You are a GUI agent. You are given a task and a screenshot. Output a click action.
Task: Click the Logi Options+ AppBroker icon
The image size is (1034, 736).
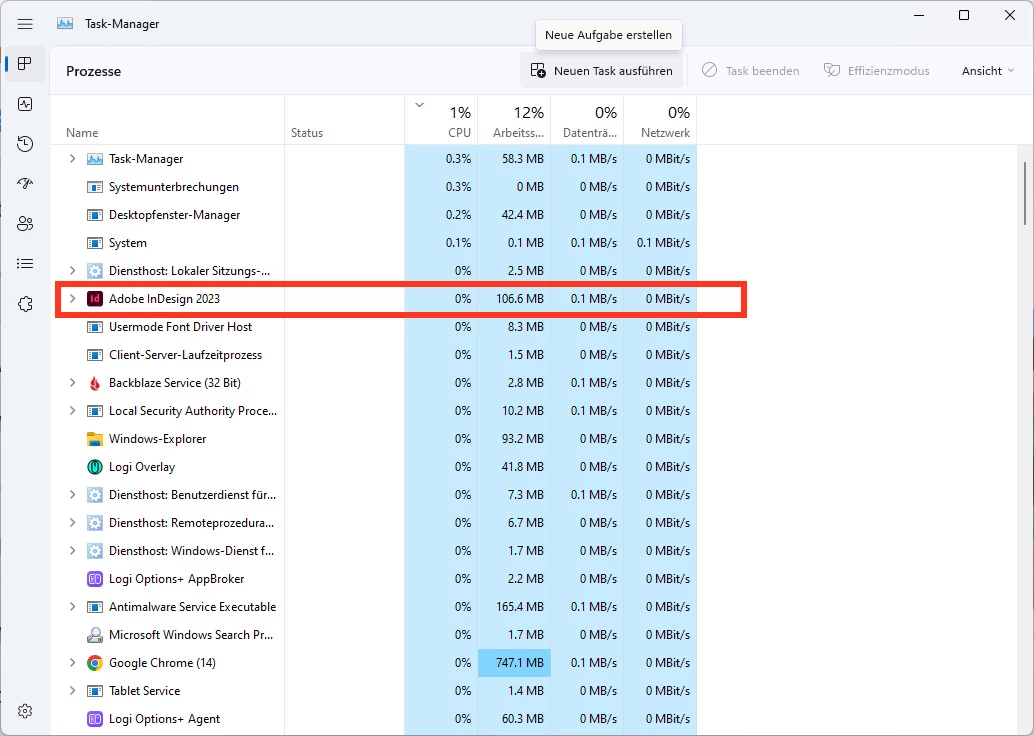(95, 579)
